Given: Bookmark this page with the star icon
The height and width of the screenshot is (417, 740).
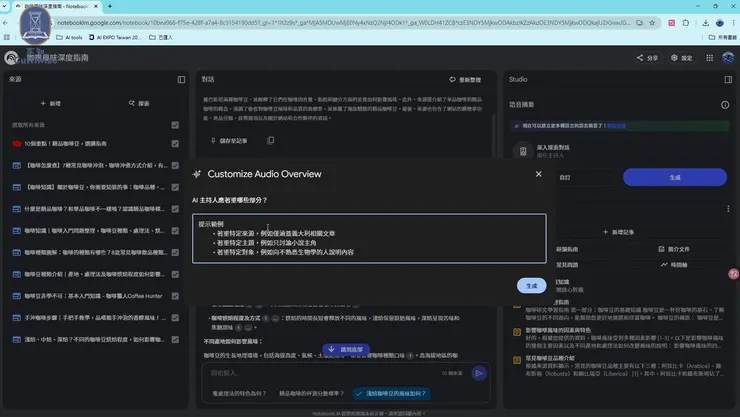Looking at the screenshot, I should click(652, 23).
